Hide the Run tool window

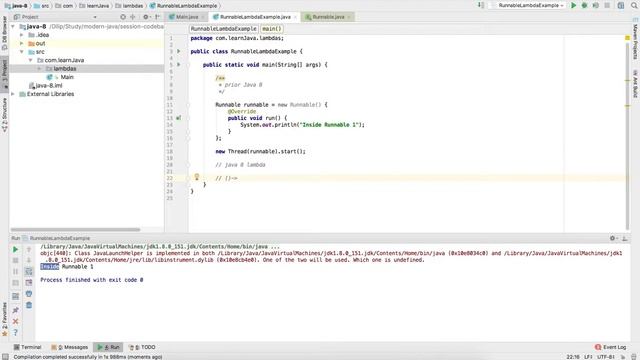tap(624, 238)
